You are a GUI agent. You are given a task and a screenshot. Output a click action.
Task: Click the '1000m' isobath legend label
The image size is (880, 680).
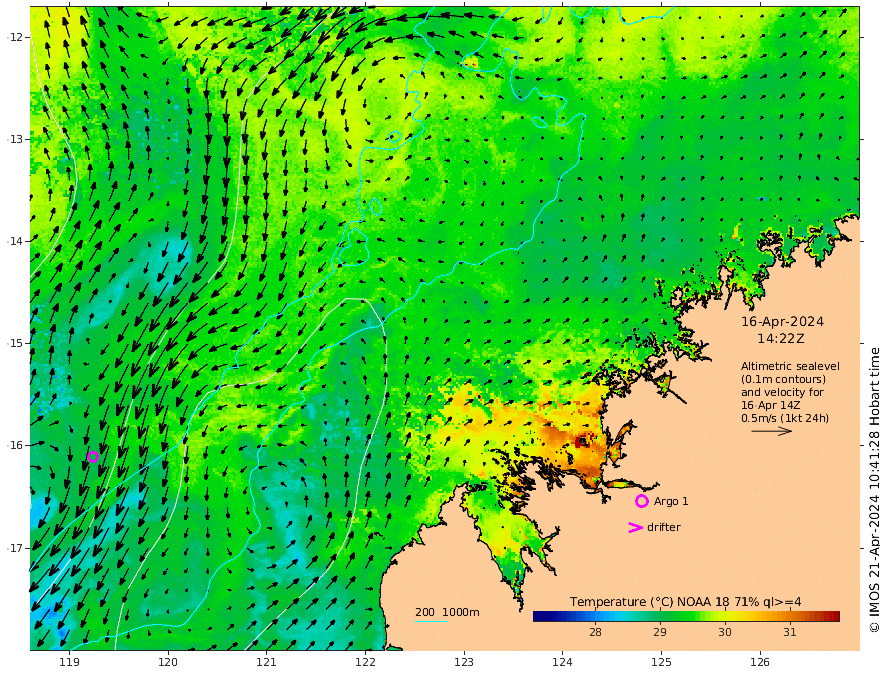coord(461,612)
